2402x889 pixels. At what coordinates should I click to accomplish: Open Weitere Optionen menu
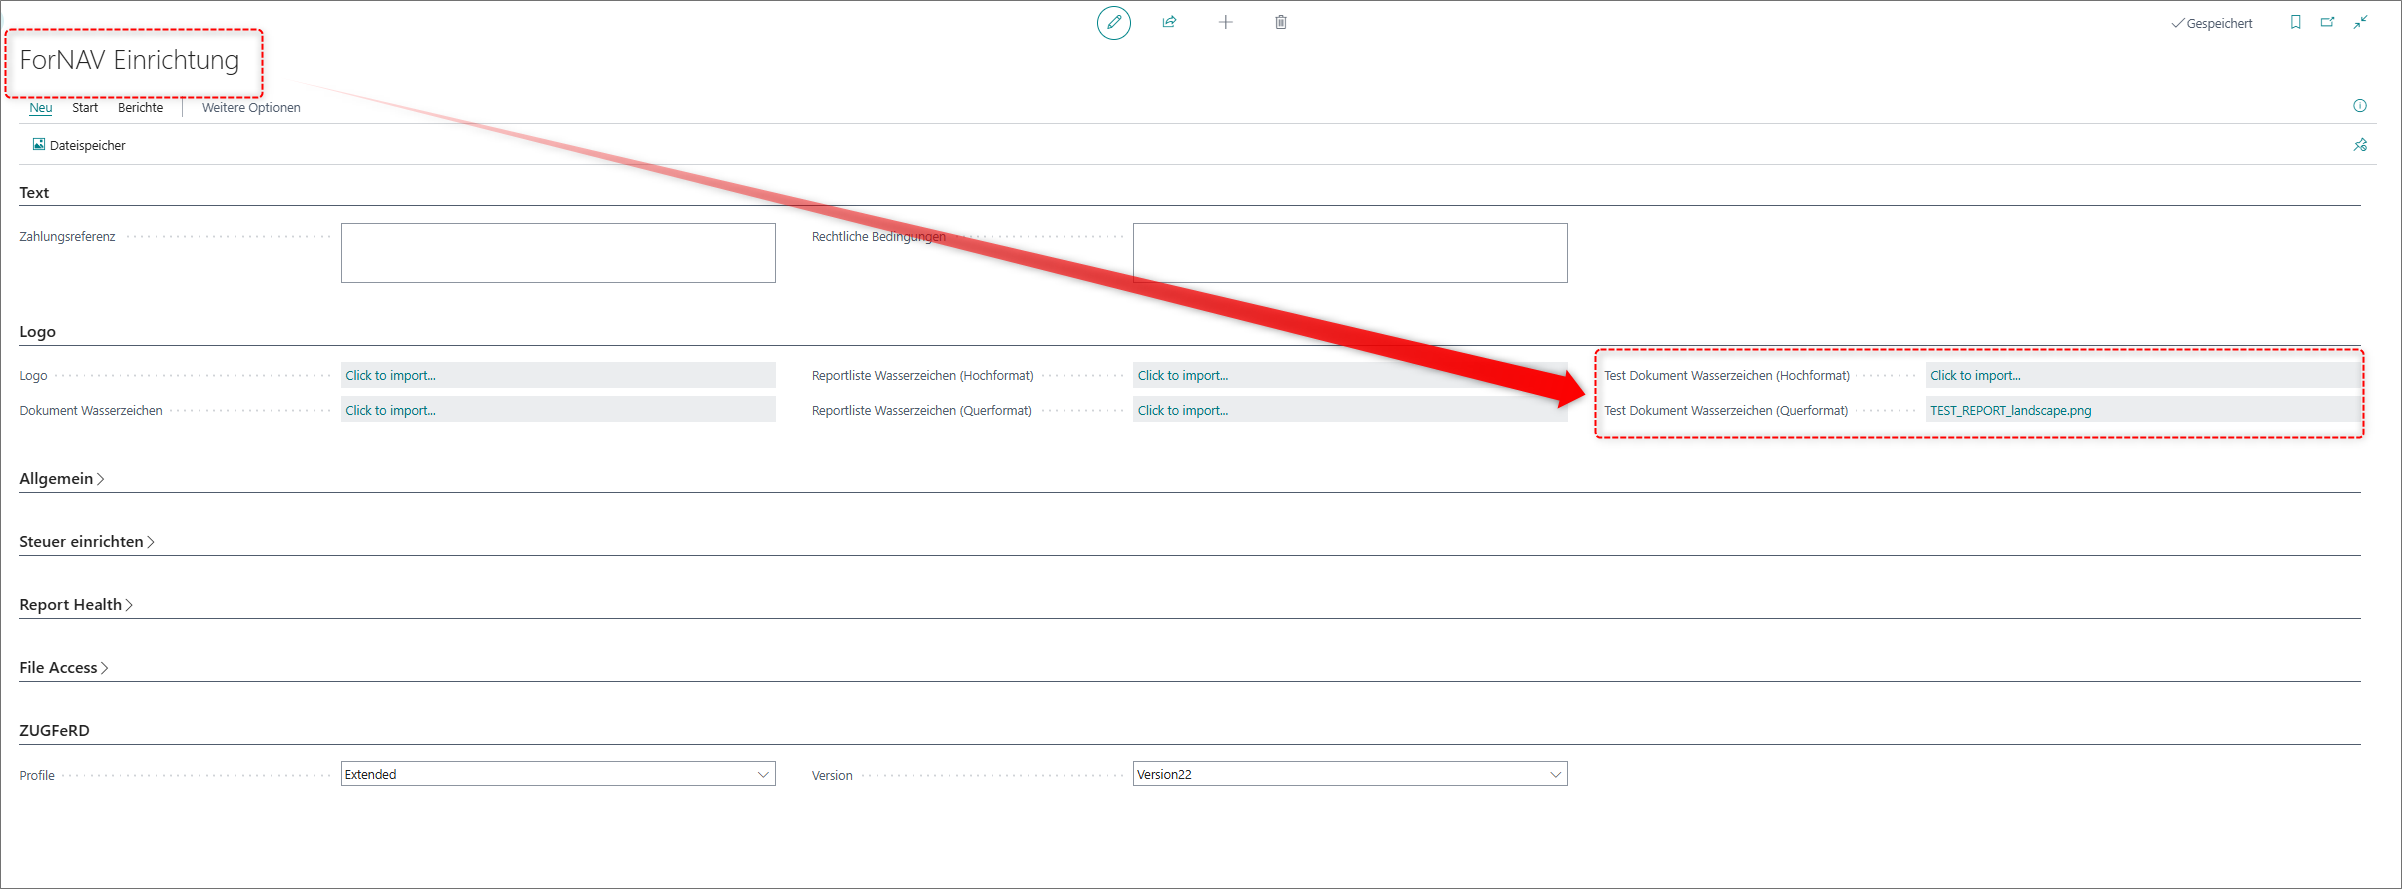click(251, 107)
